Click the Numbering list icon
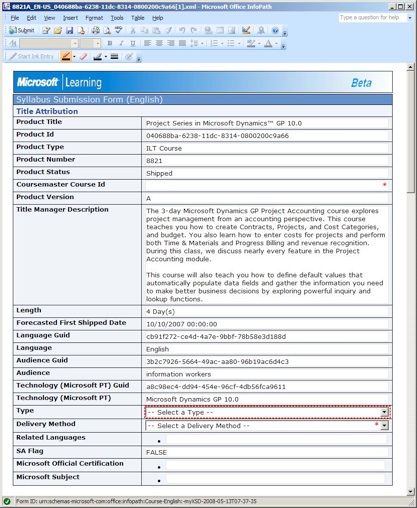Image resolution: width=417 pixels, height=508 pixels. tap(214, 43)
